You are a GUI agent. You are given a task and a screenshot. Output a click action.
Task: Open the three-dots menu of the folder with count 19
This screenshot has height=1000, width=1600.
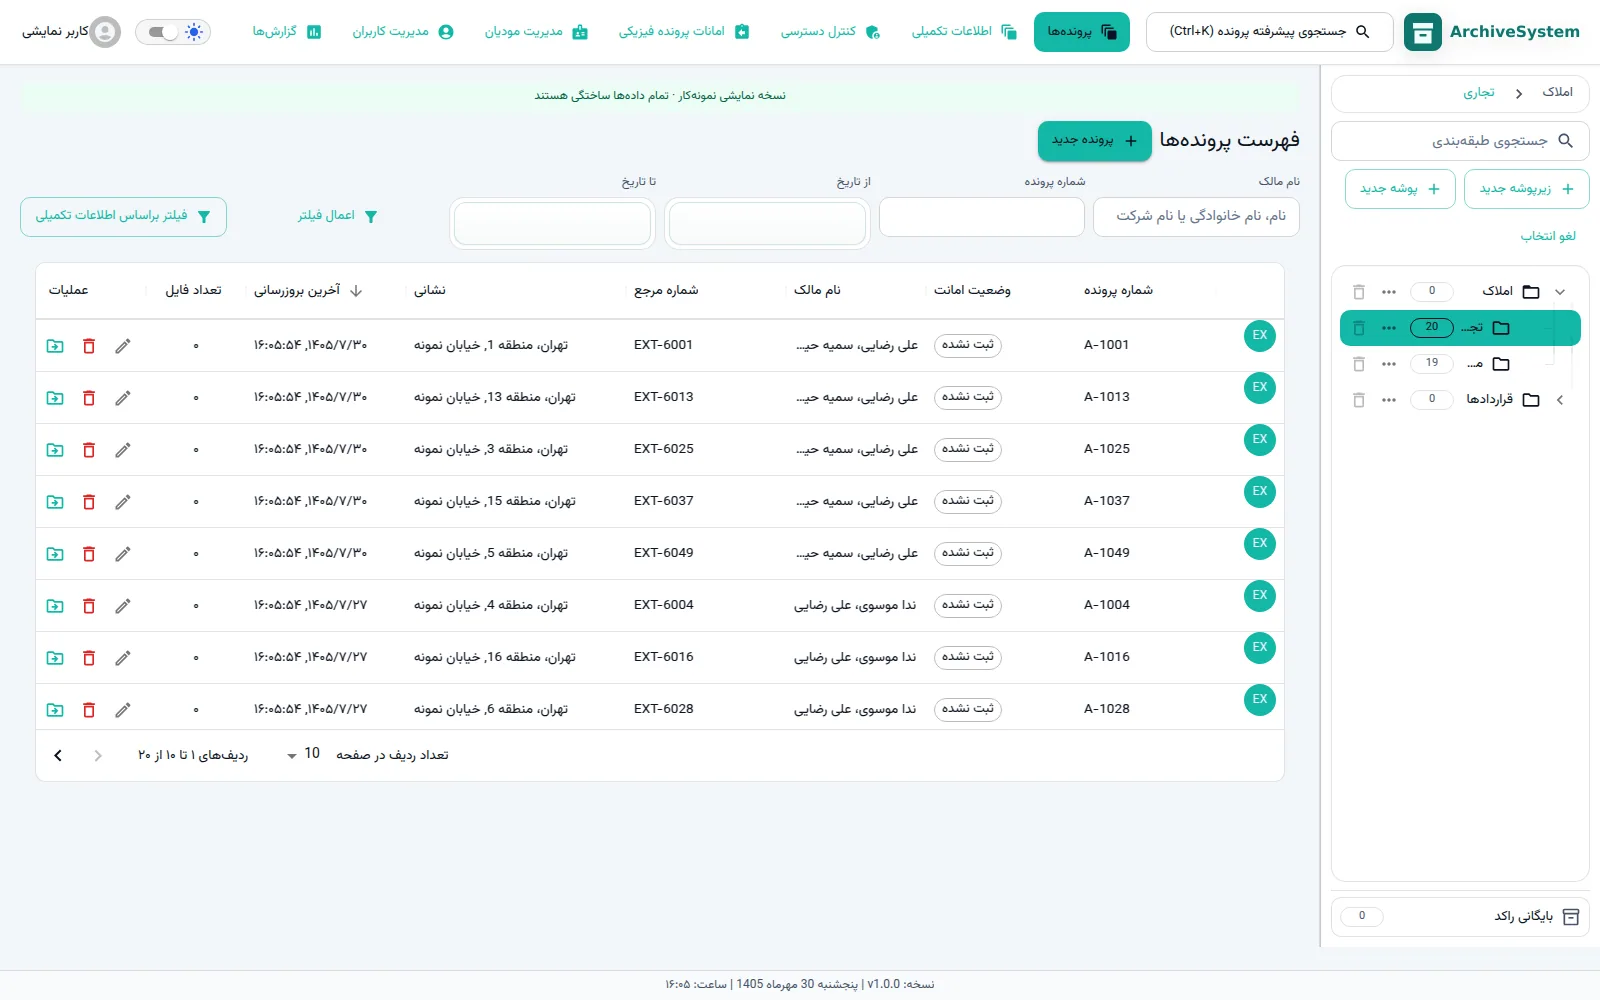[1389, 364]
